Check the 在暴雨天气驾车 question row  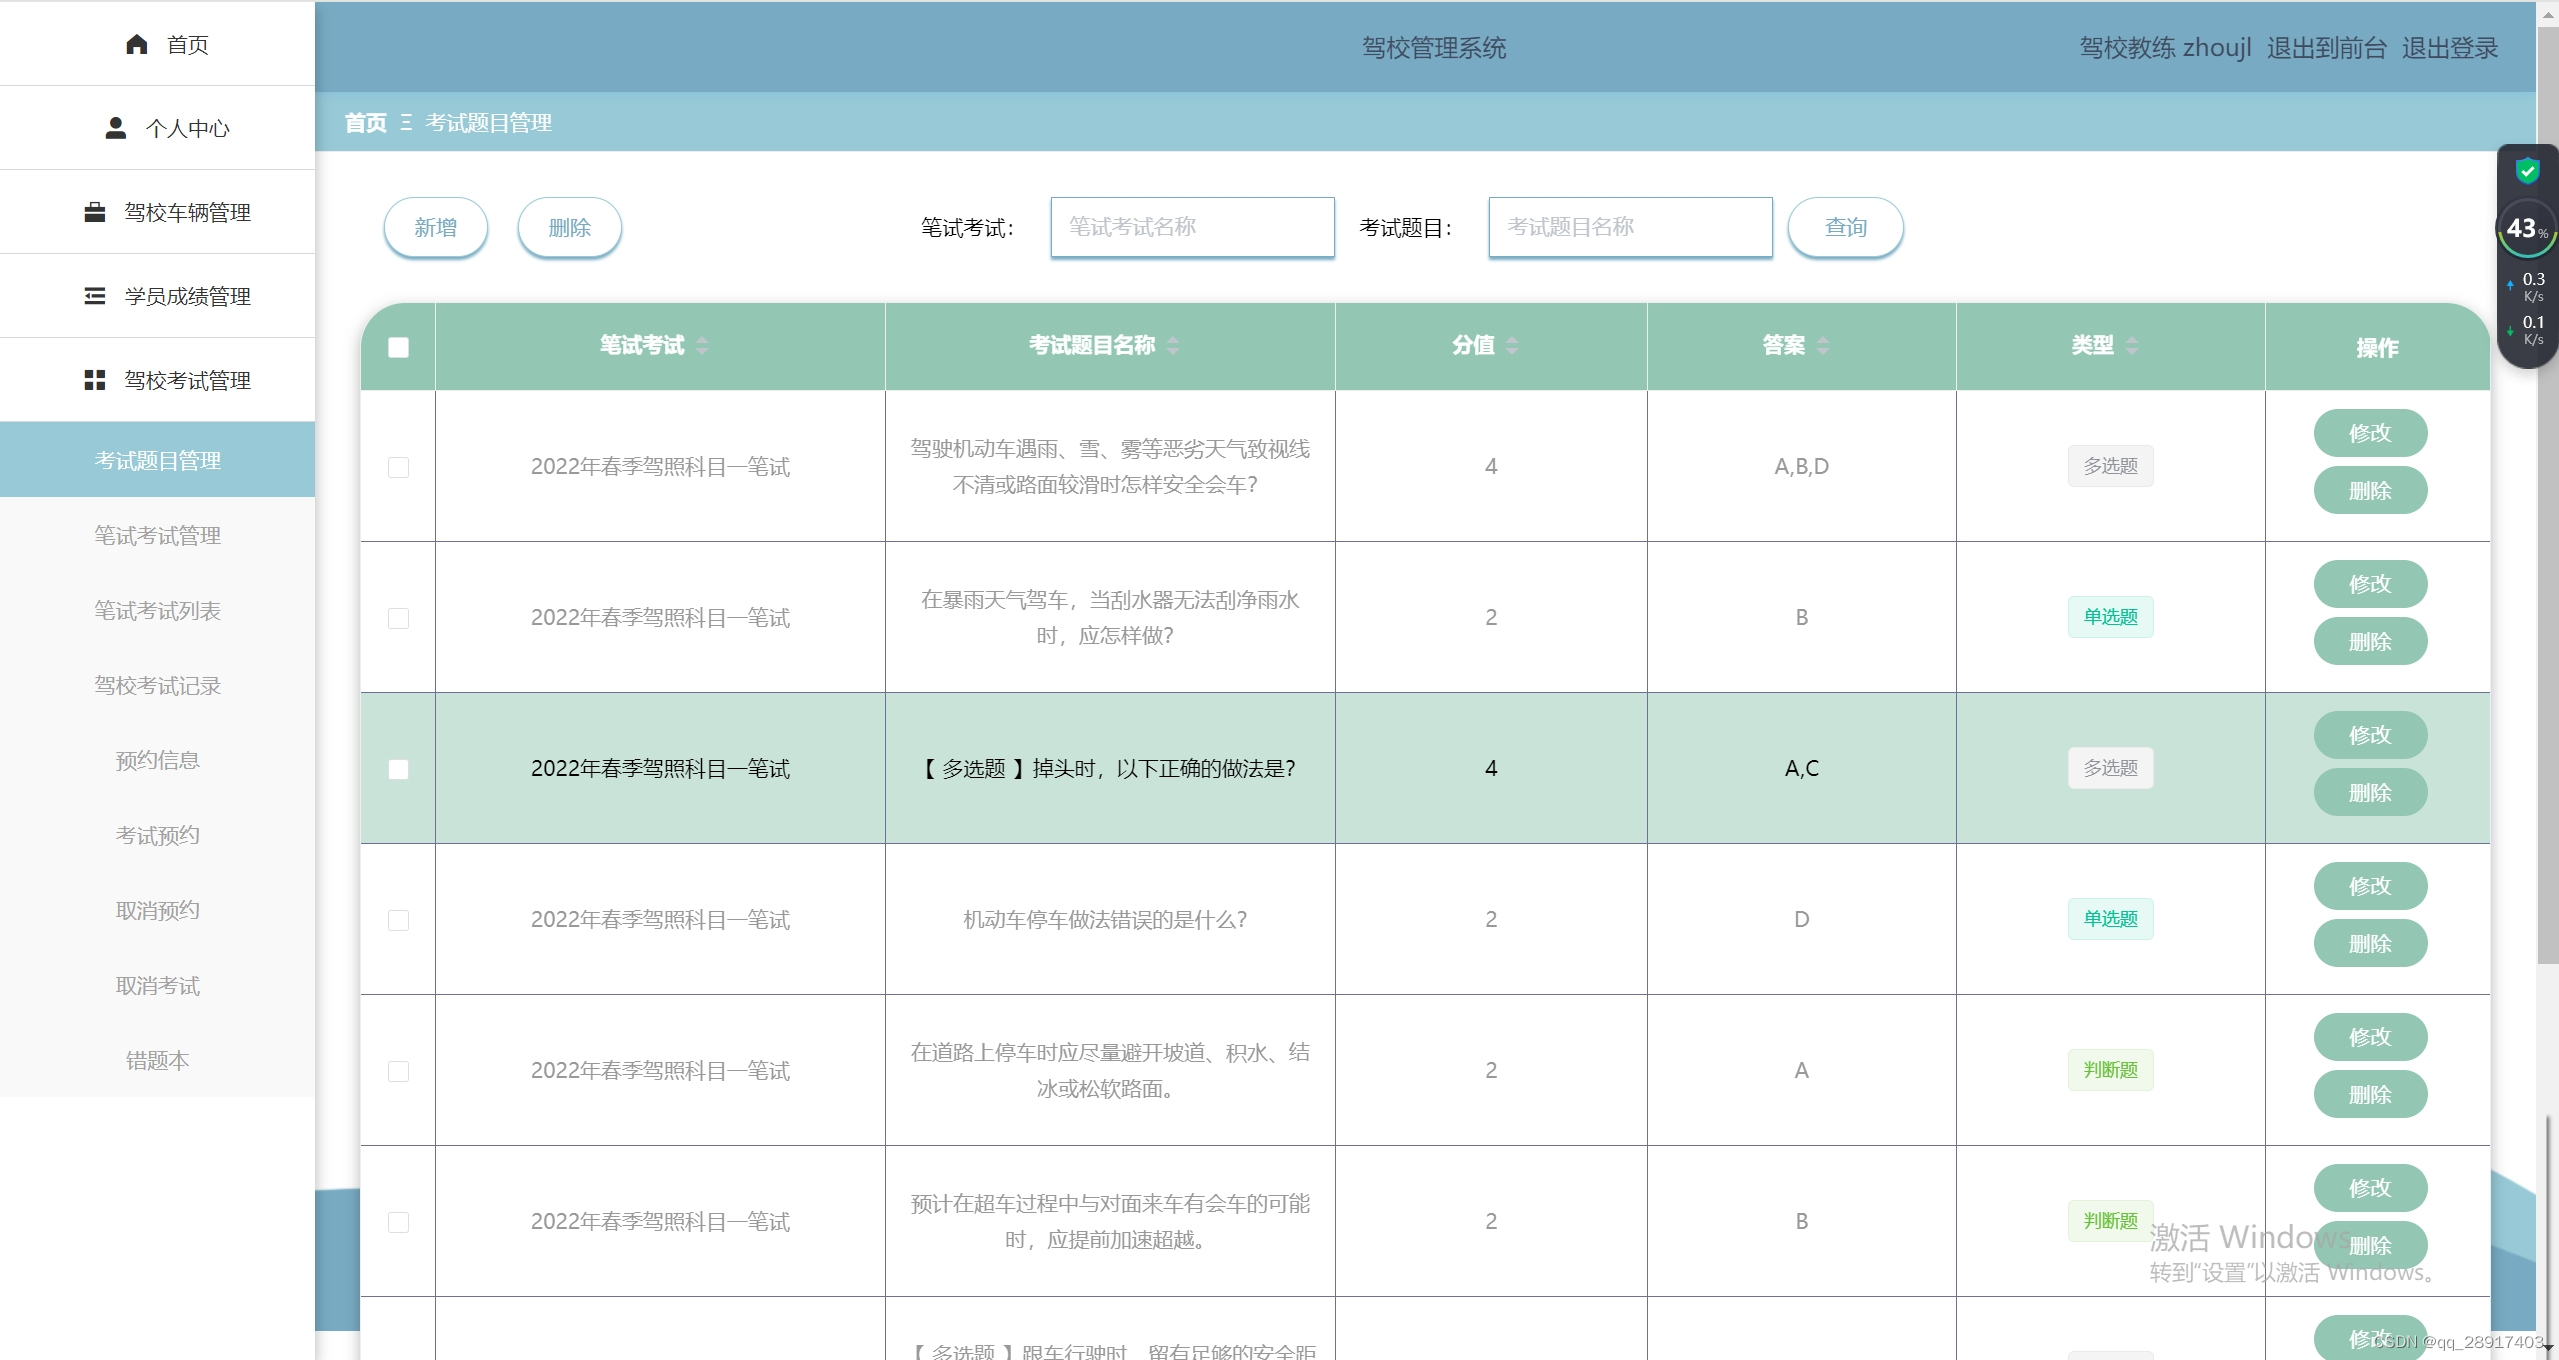point(398,619)
